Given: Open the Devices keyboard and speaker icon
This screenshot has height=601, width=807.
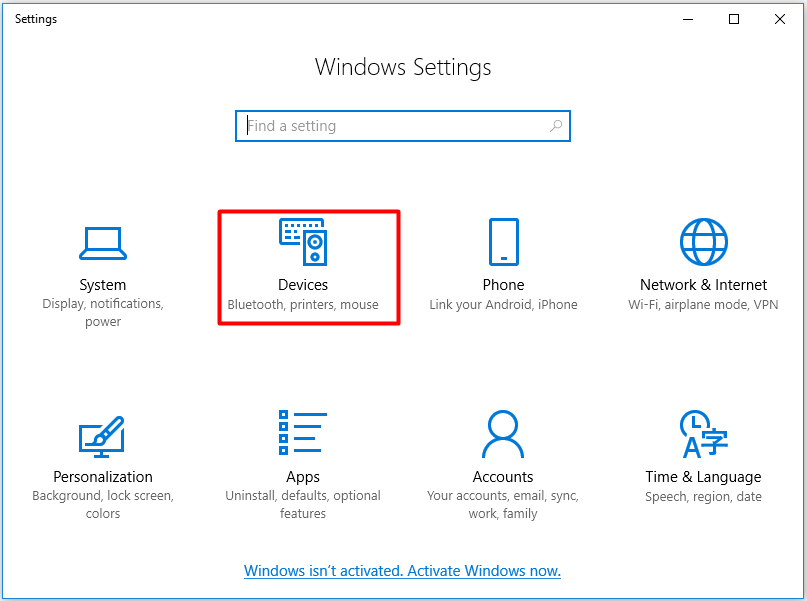Looking at the screenshot, I should 303,242.
